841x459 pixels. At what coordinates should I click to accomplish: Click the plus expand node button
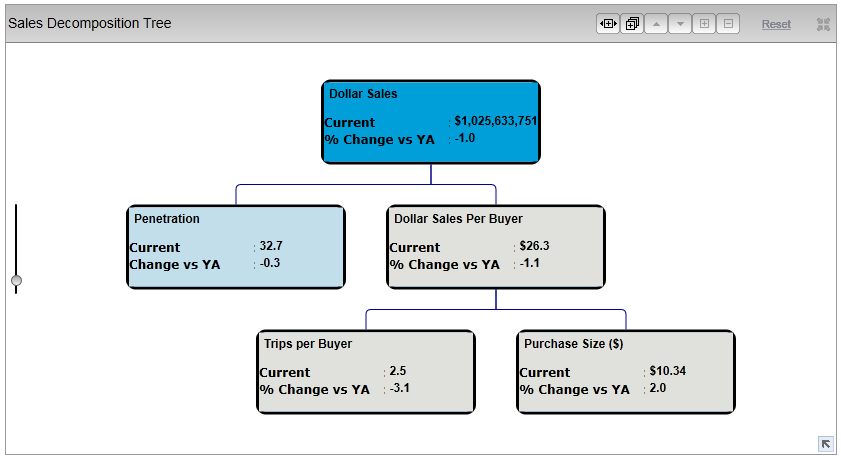click(704, 24)
